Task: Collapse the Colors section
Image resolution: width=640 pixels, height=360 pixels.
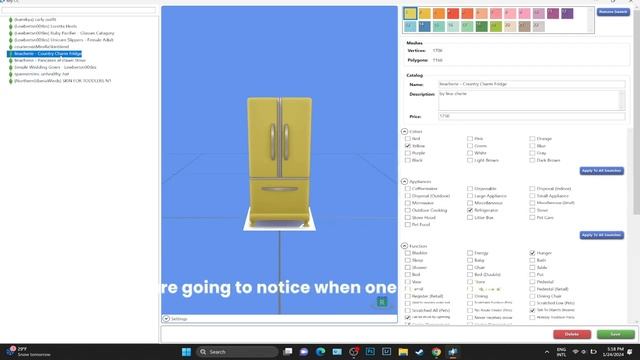Action: [404, 131]
